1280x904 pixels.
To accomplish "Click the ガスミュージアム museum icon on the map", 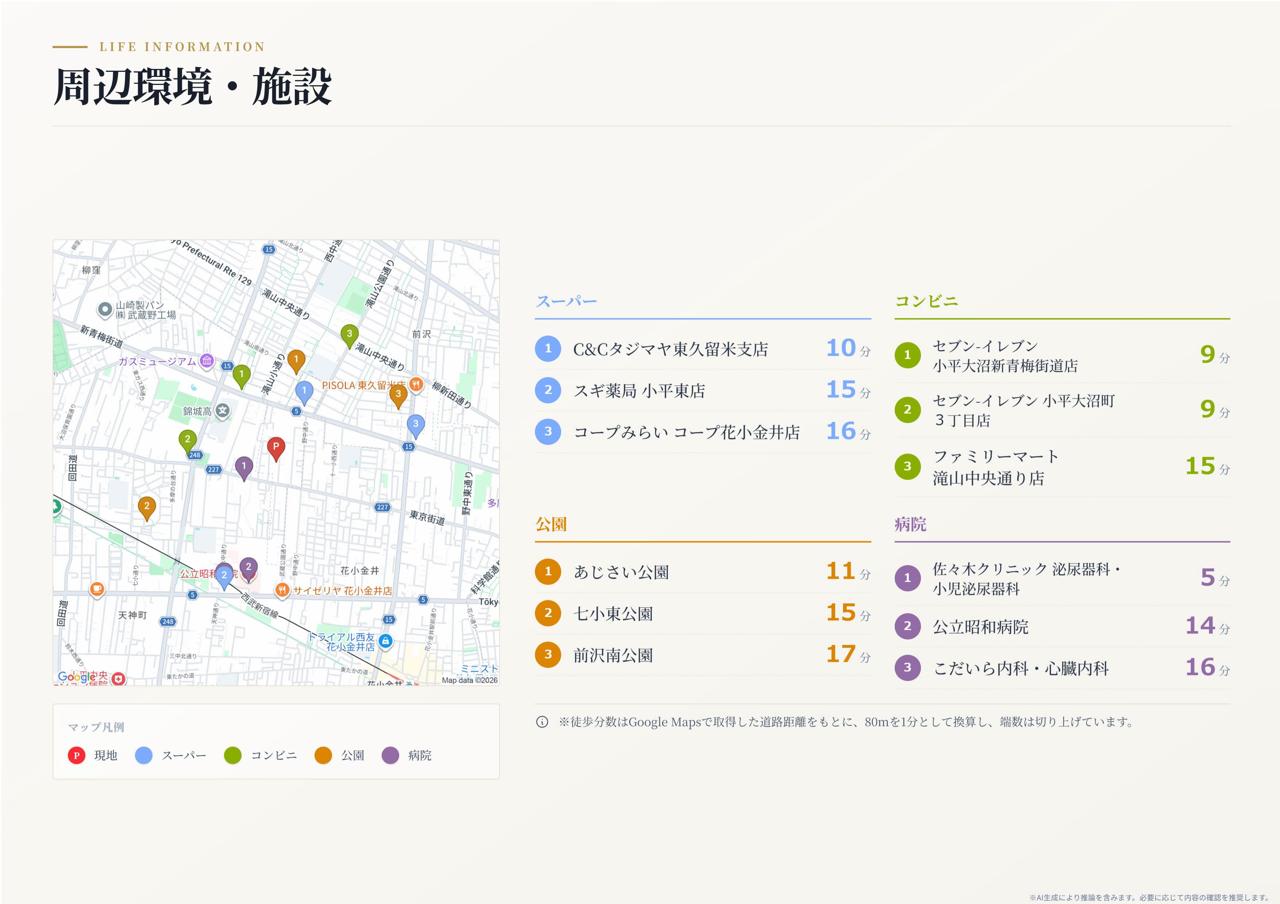I will pos(207,361).
